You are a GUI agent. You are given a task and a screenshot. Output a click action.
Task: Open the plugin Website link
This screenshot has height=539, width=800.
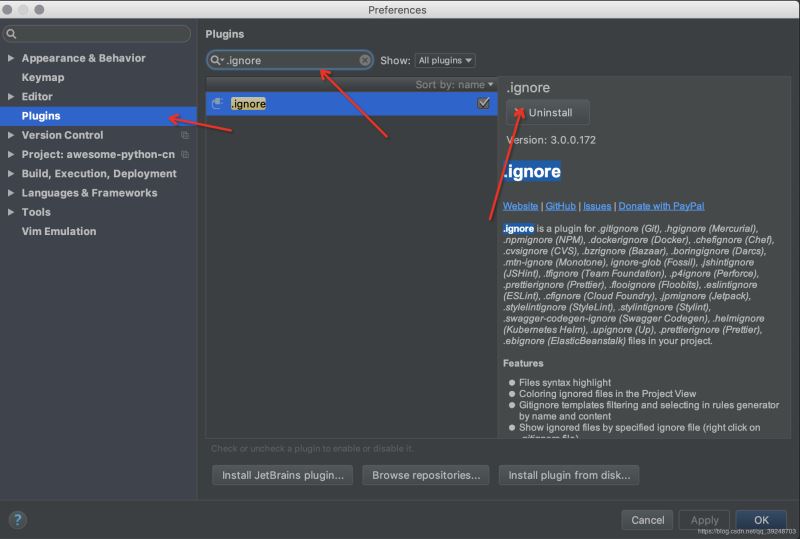pos(520,206)
